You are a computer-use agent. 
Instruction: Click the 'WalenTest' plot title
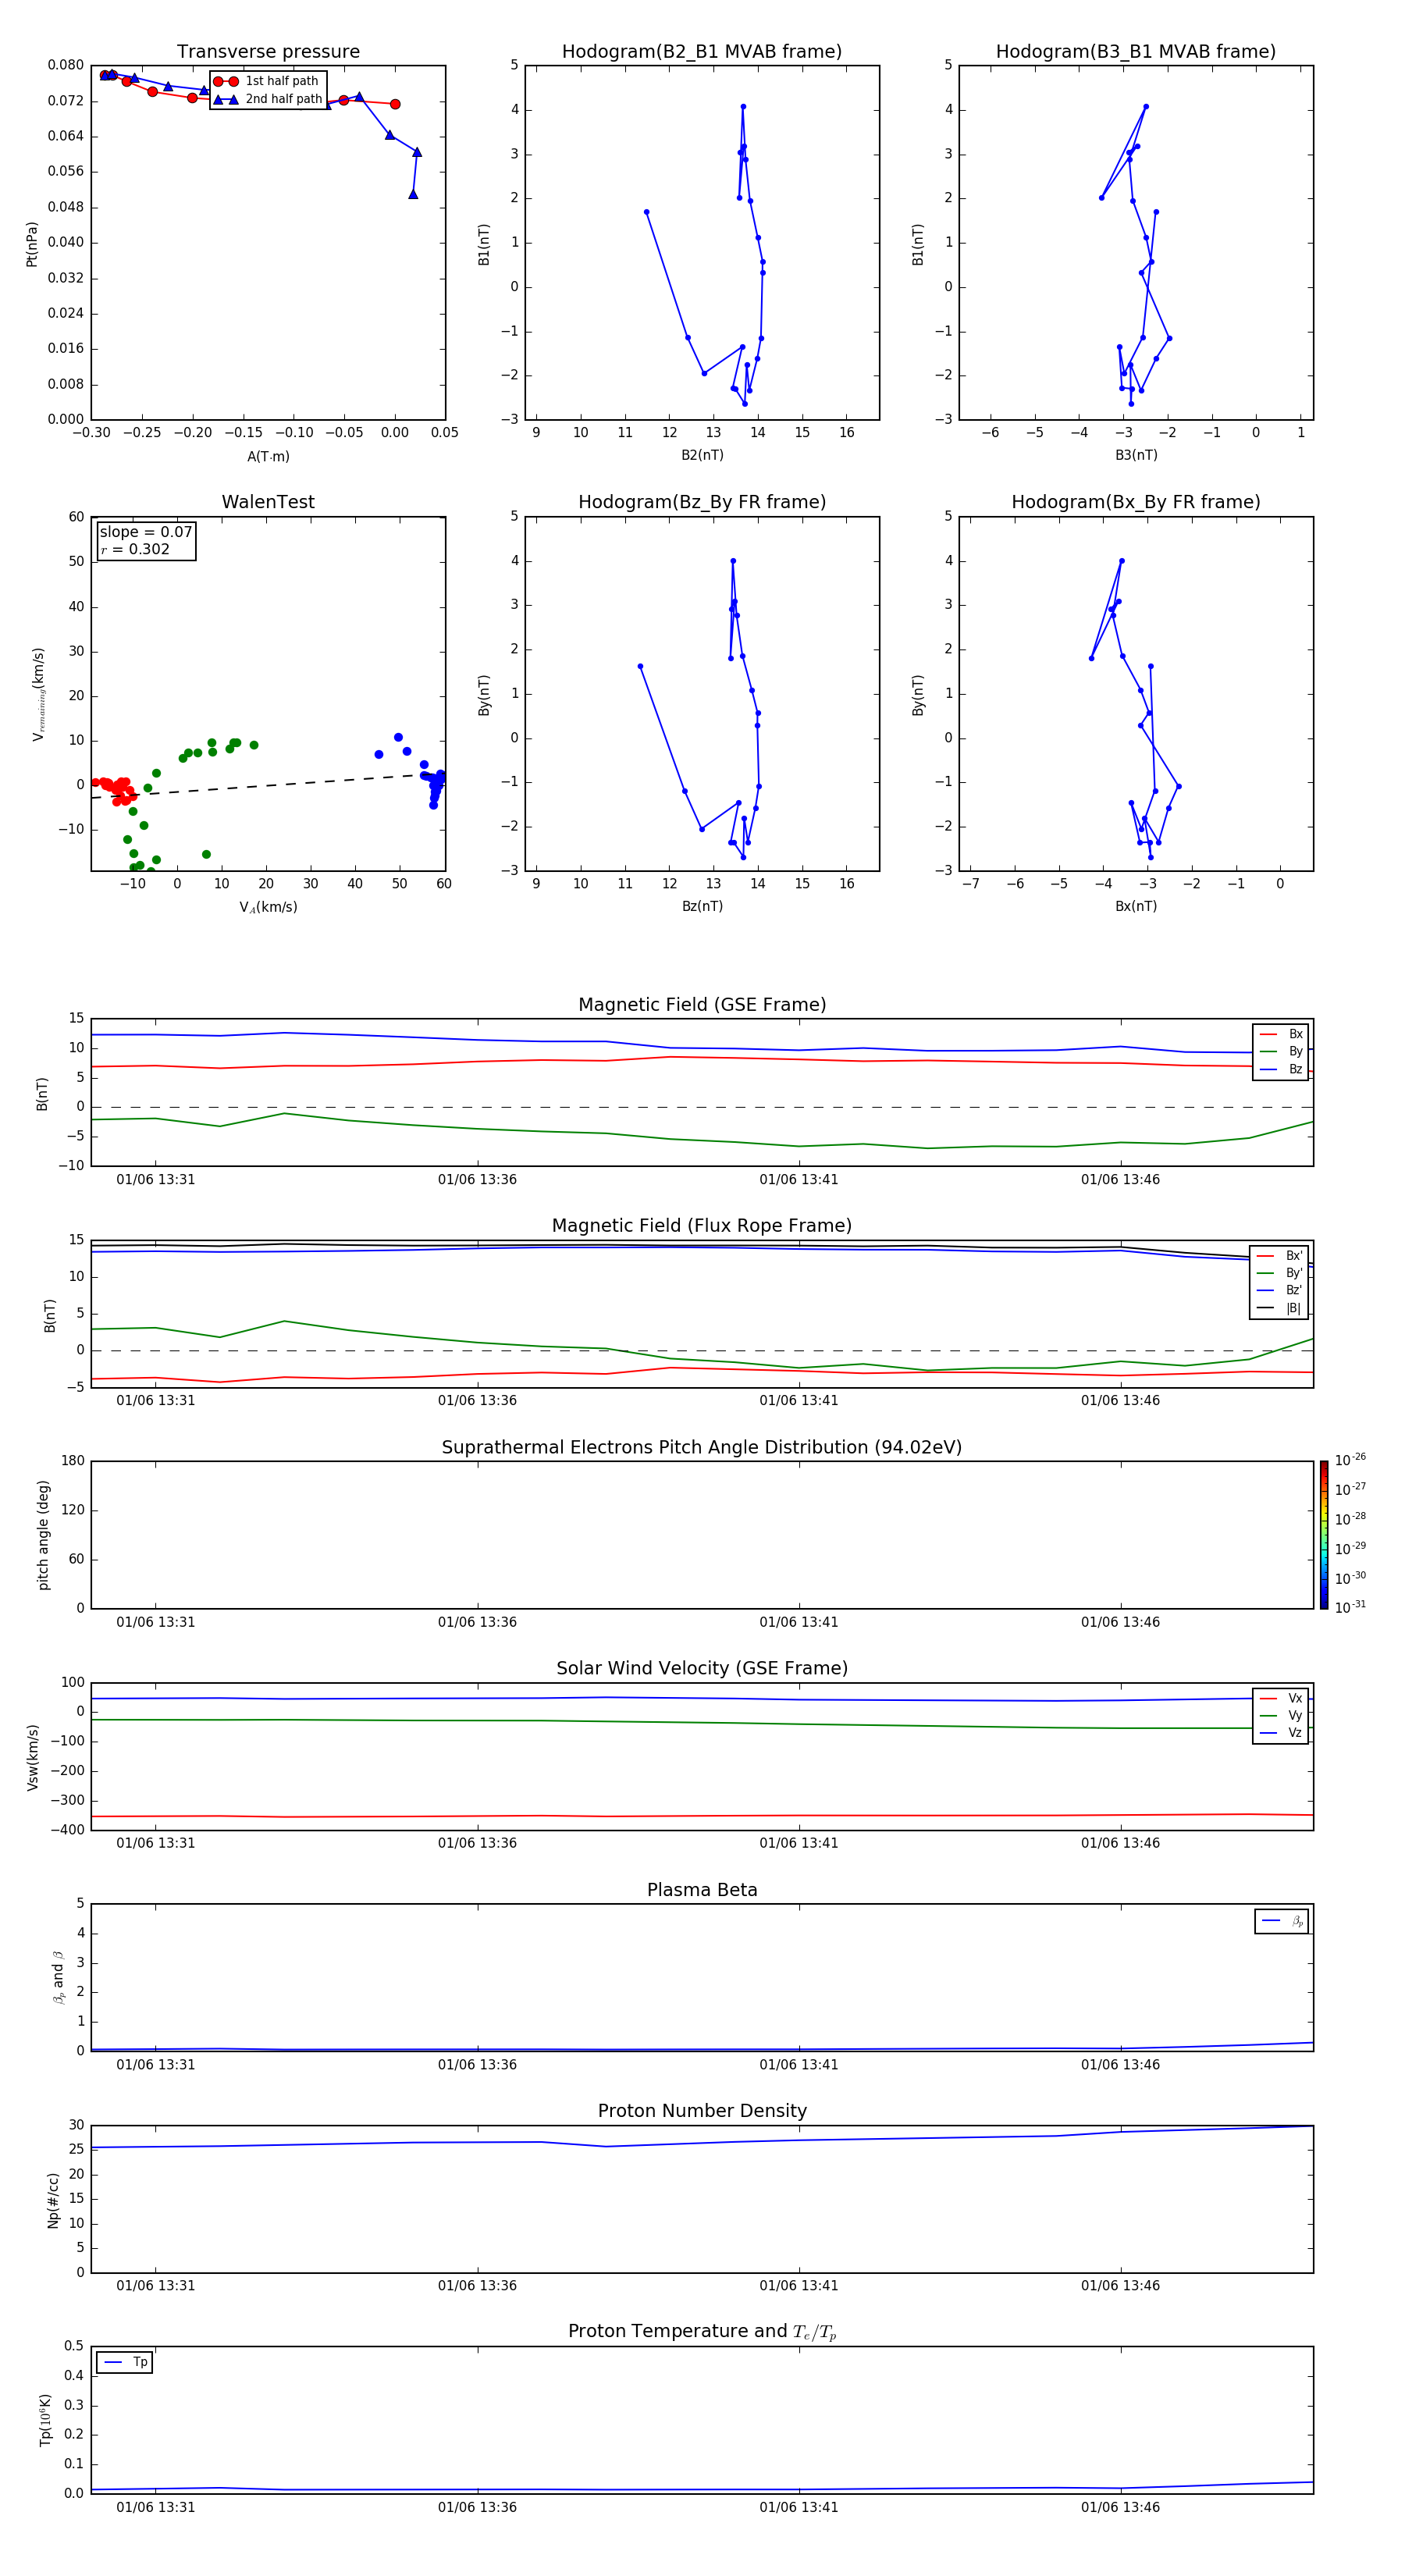(x=268, y=502)
